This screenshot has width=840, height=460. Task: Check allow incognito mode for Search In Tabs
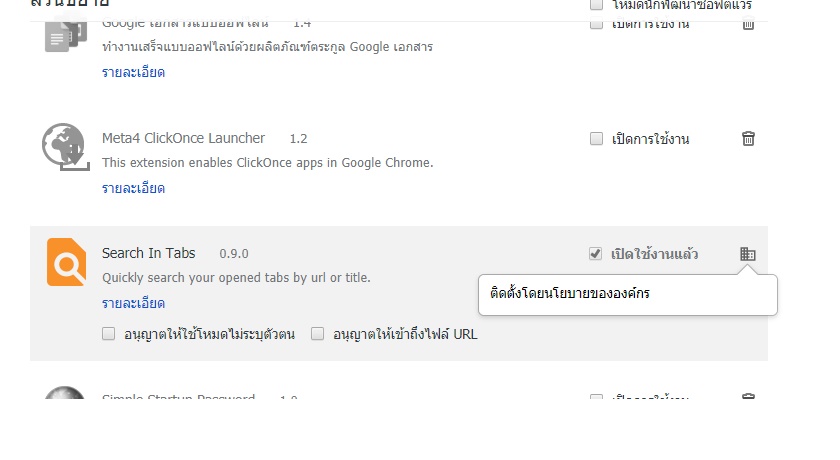pos(108,334)
